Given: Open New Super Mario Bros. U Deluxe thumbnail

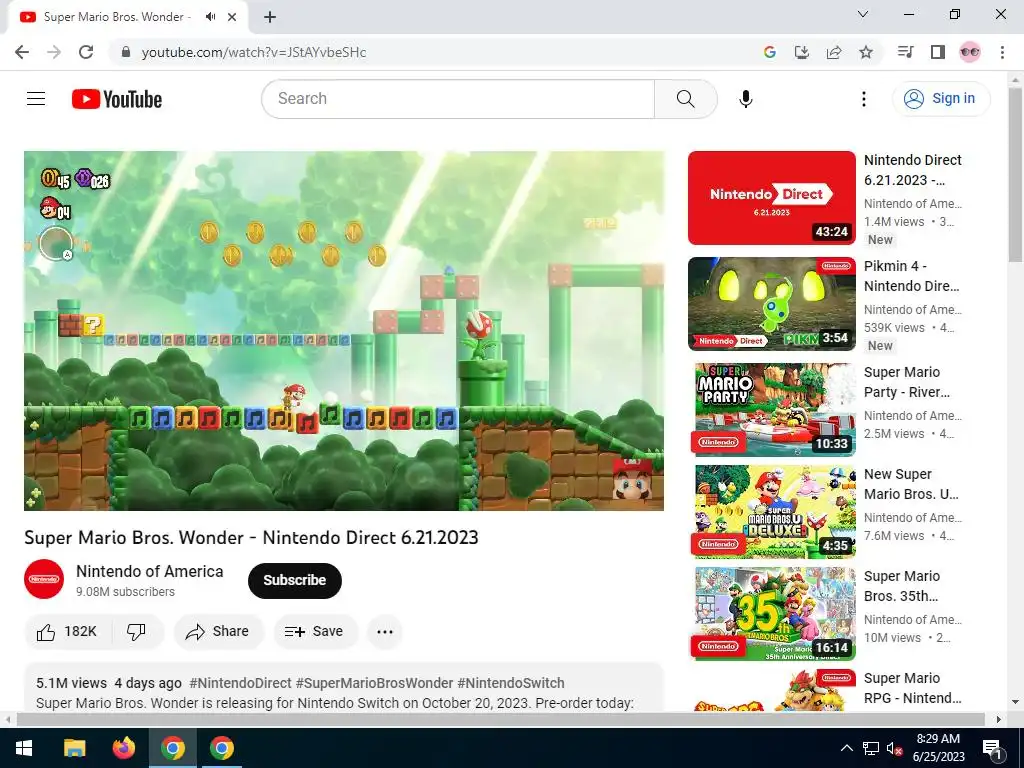Looking at the screenshot, I should coord(772,511).
